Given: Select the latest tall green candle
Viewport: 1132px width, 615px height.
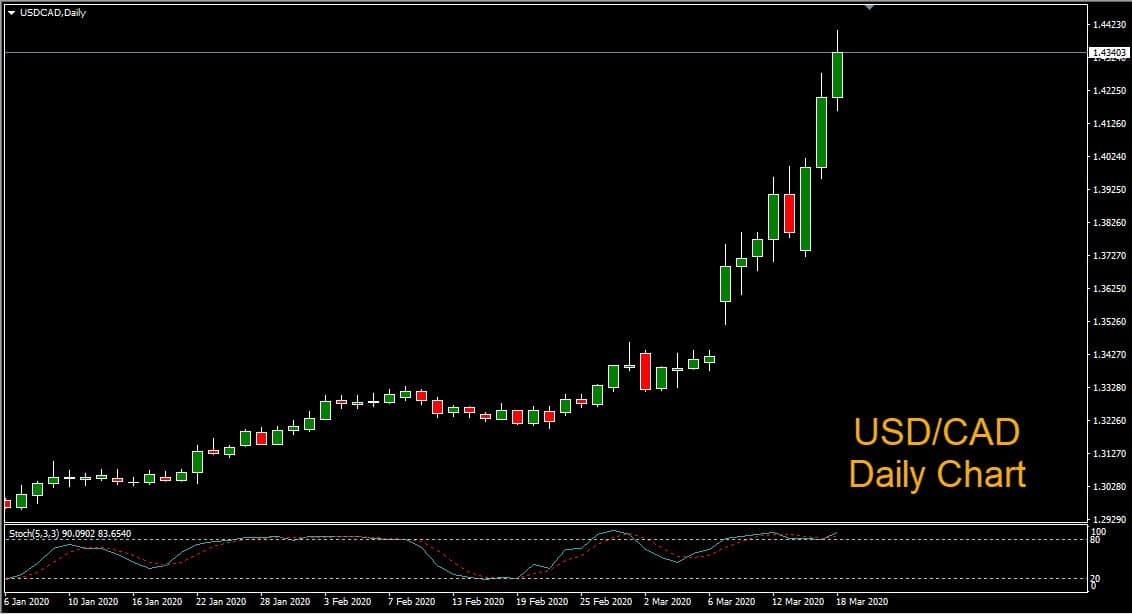Looking at the screenshot, I should pos(837,74).
